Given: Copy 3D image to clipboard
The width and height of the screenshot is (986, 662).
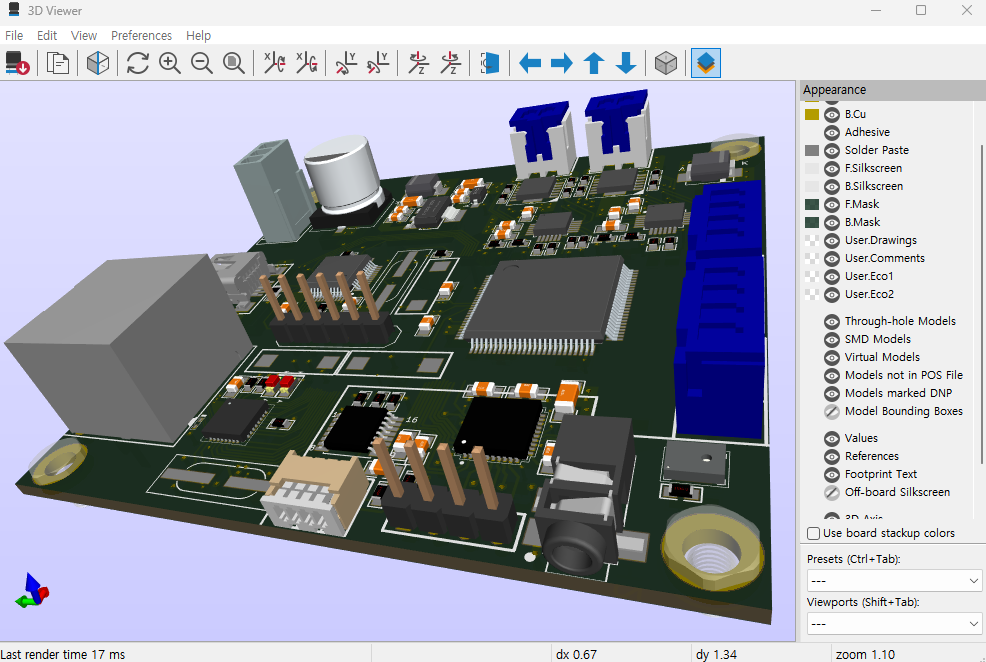Looking at the screenshot, I should (x=58, y=64).
